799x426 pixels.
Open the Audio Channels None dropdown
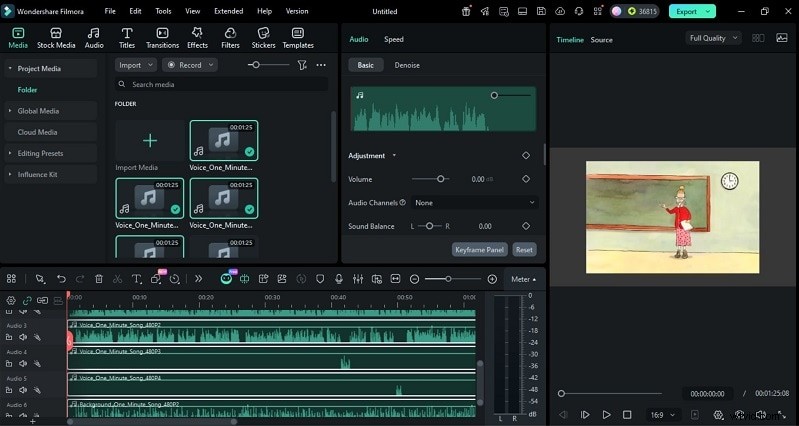[x=474, y=202]
